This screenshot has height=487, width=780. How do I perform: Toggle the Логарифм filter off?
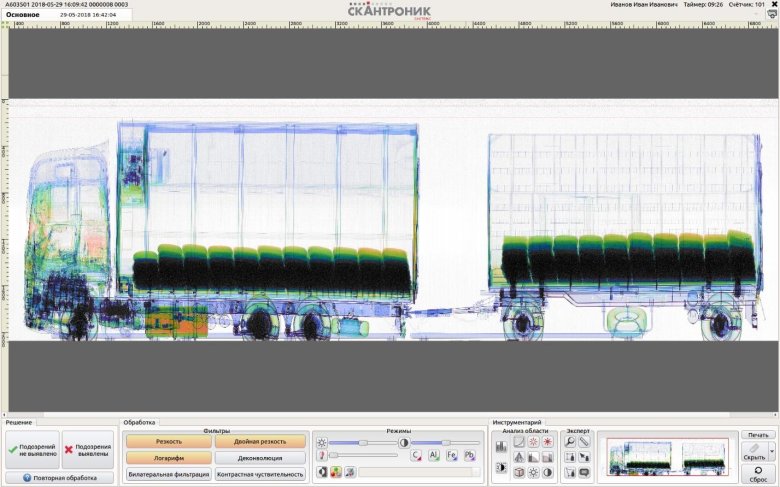pyautogui.click(x=168, y=458)
